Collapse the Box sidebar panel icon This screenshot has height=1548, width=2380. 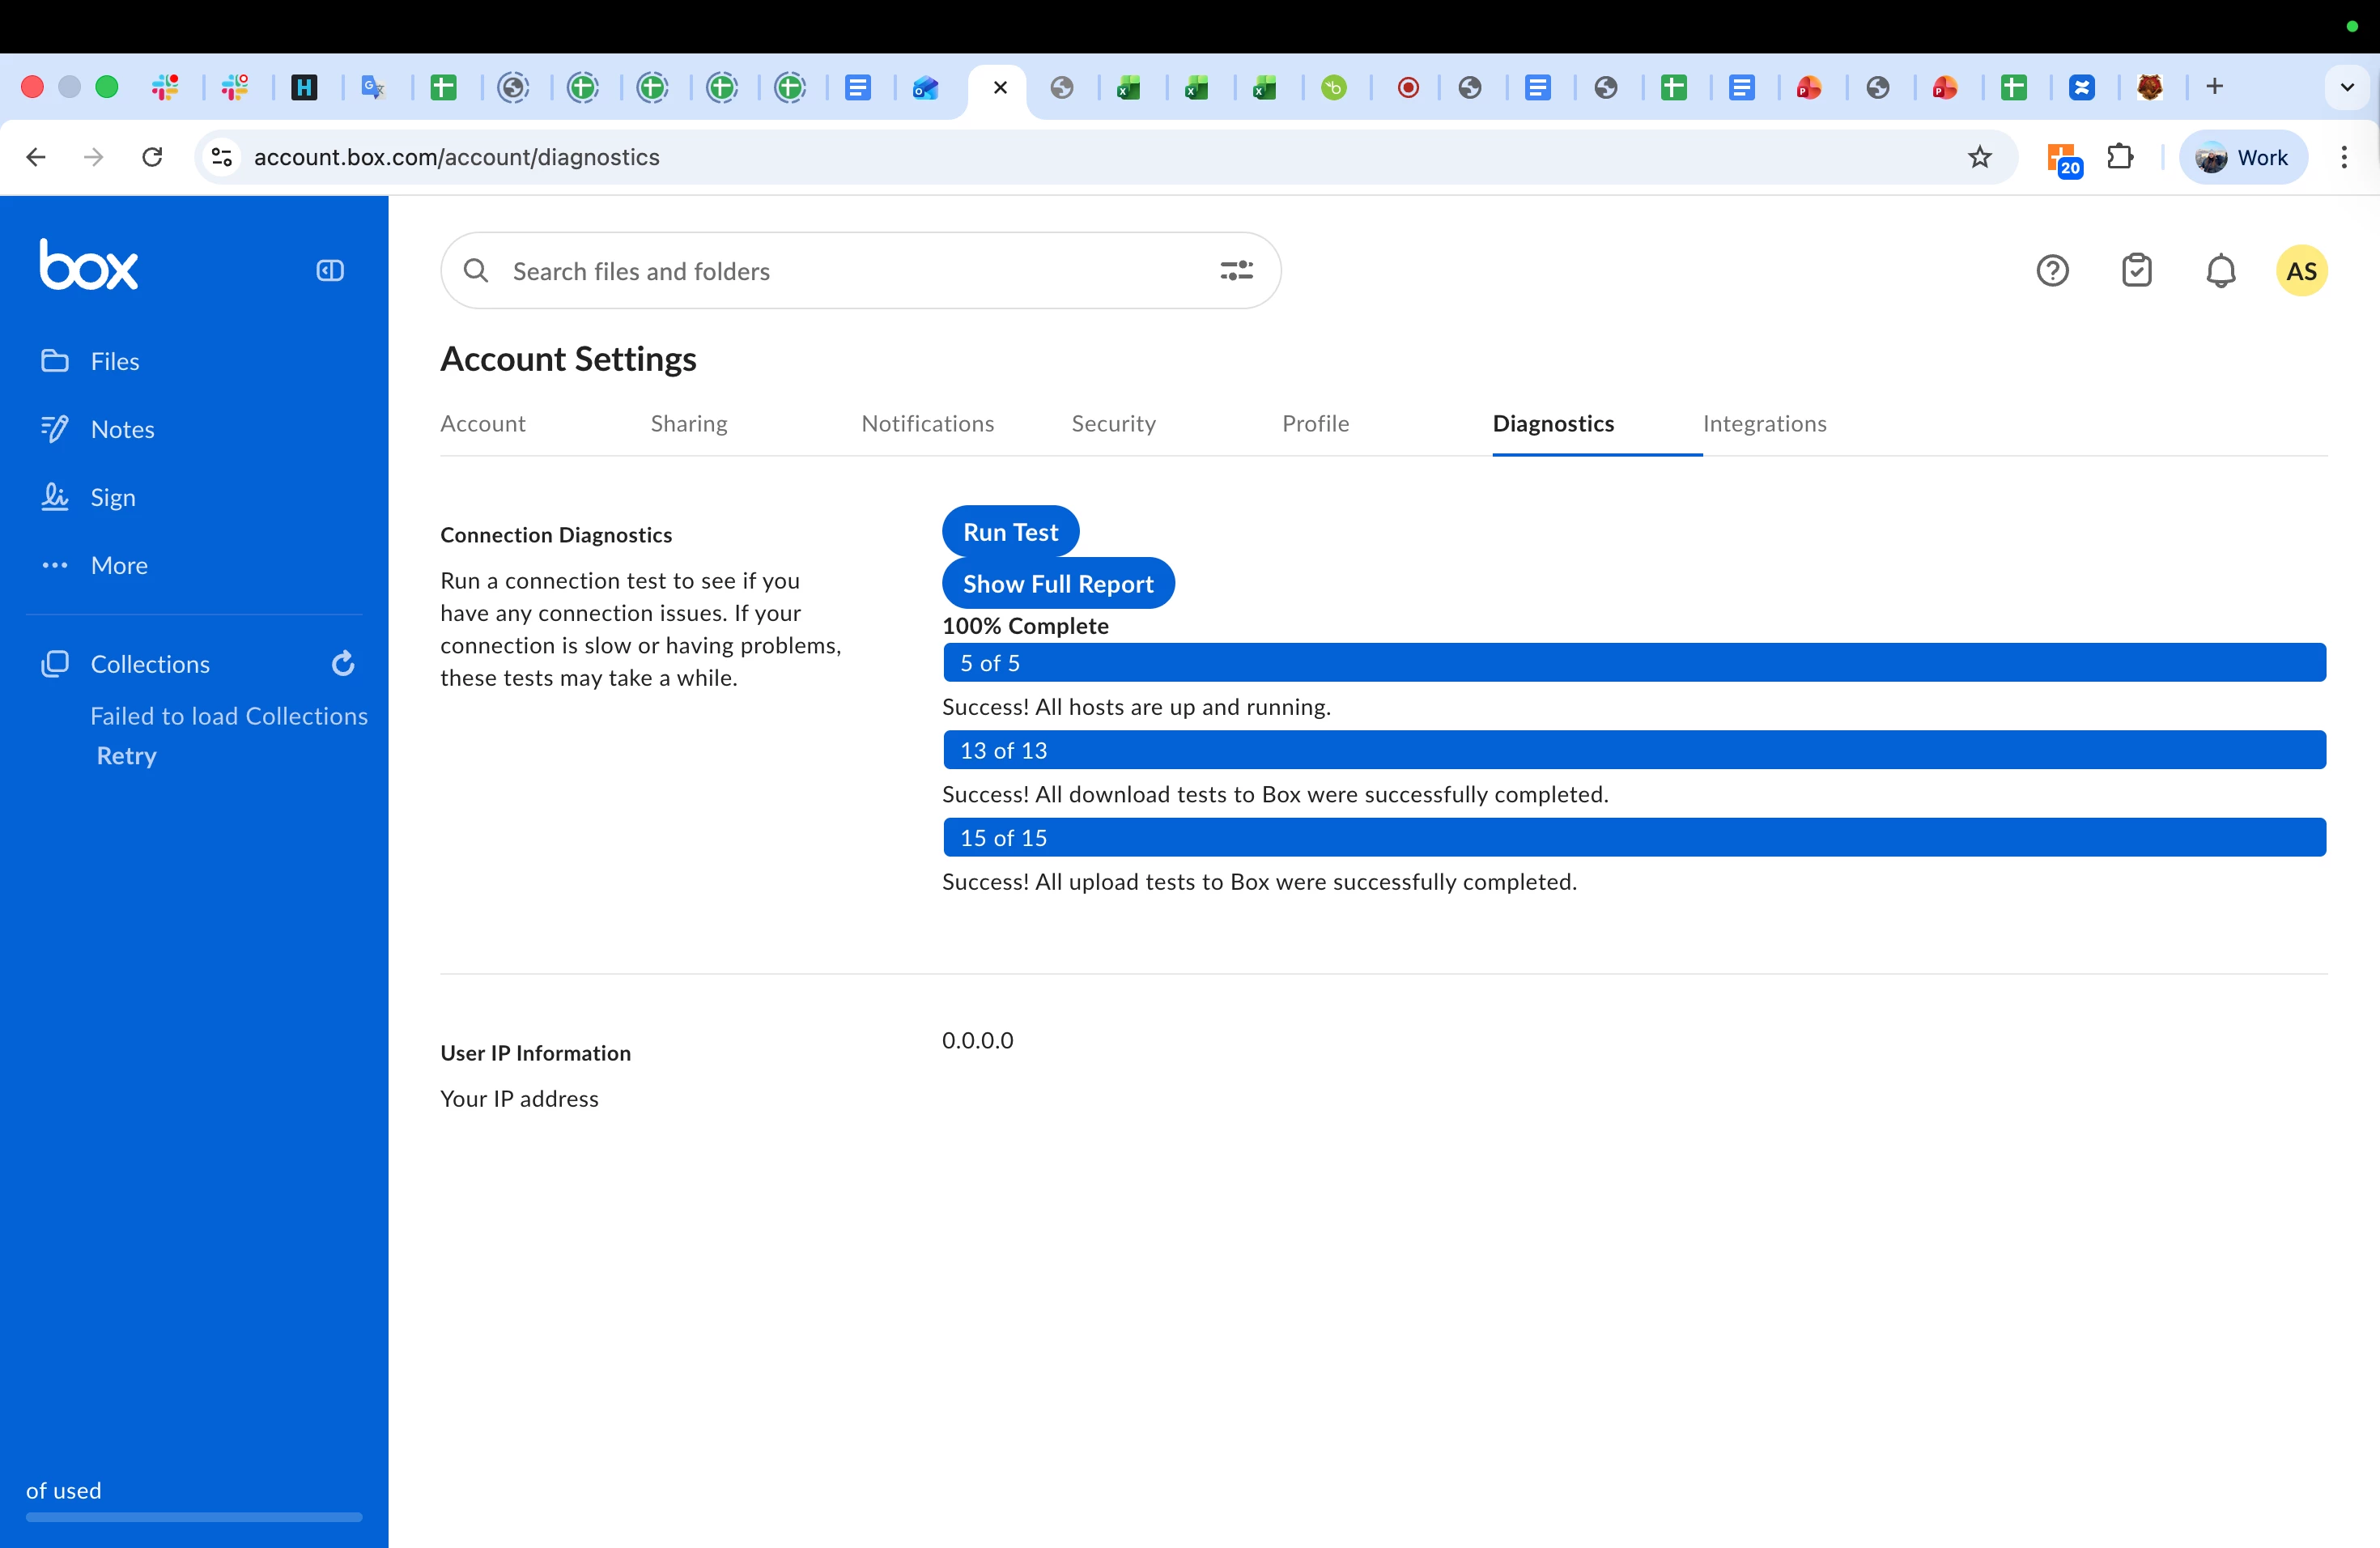coord(330,271)
